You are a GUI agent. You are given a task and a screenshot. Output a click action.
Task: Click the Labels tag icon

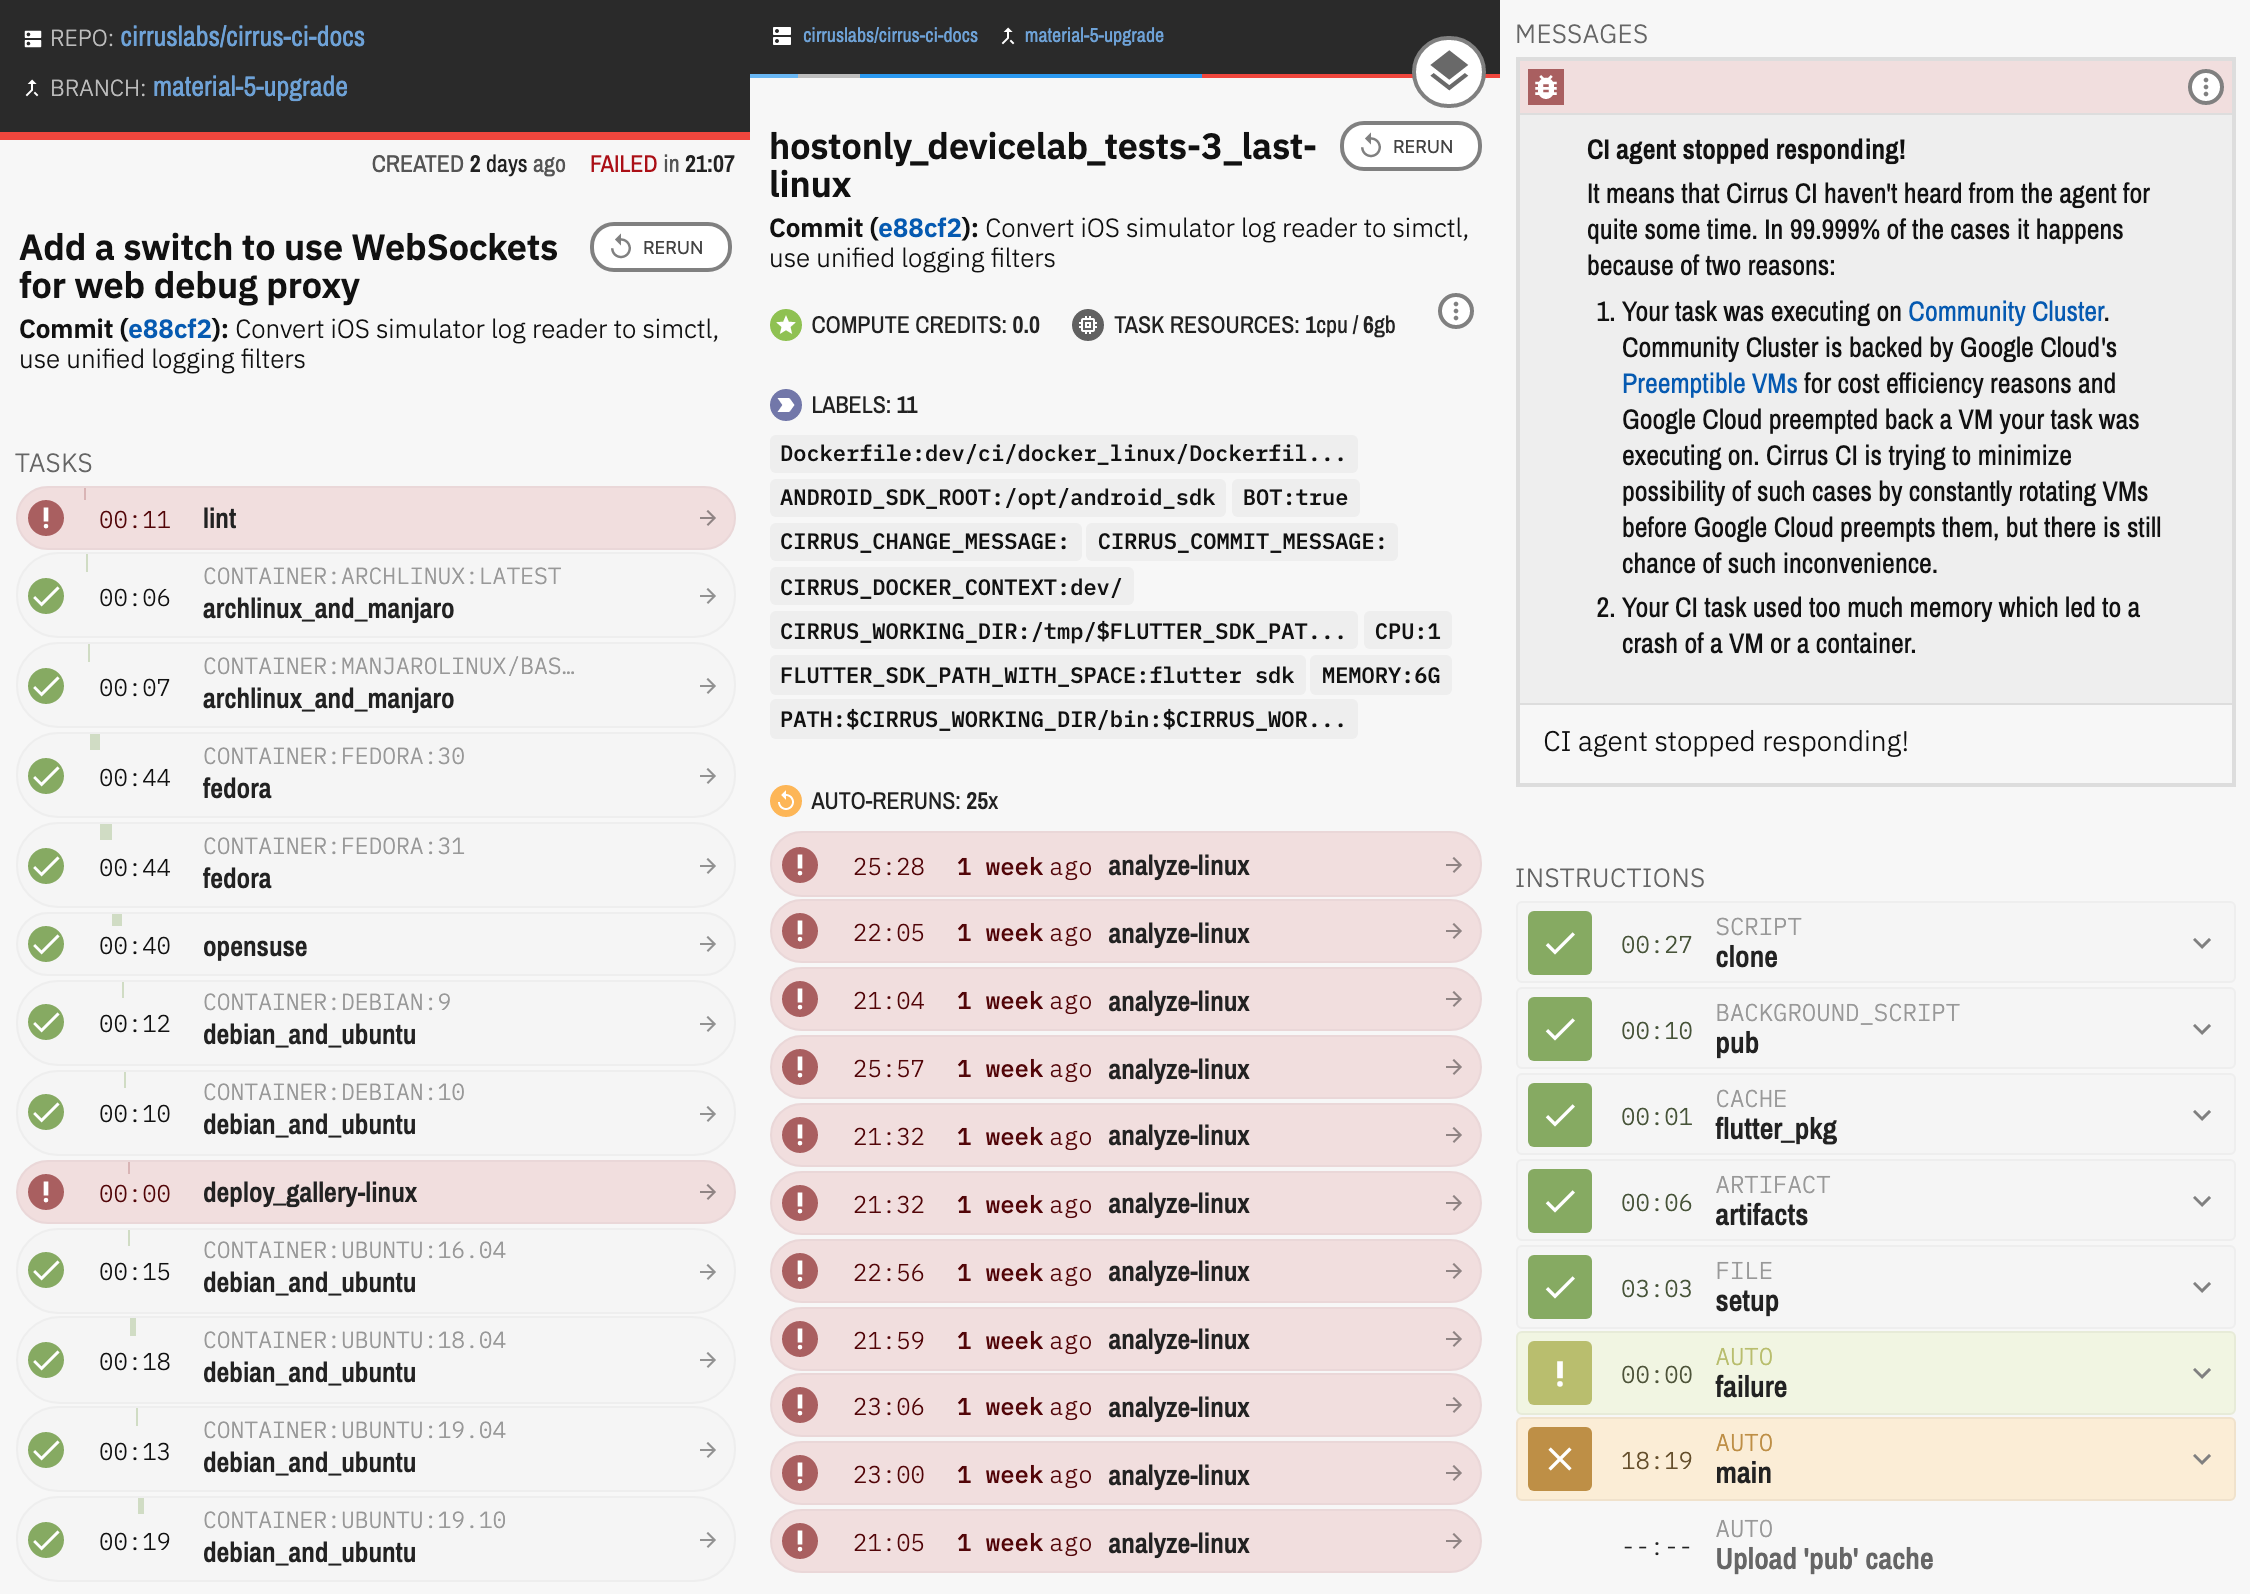click(785, 405)
